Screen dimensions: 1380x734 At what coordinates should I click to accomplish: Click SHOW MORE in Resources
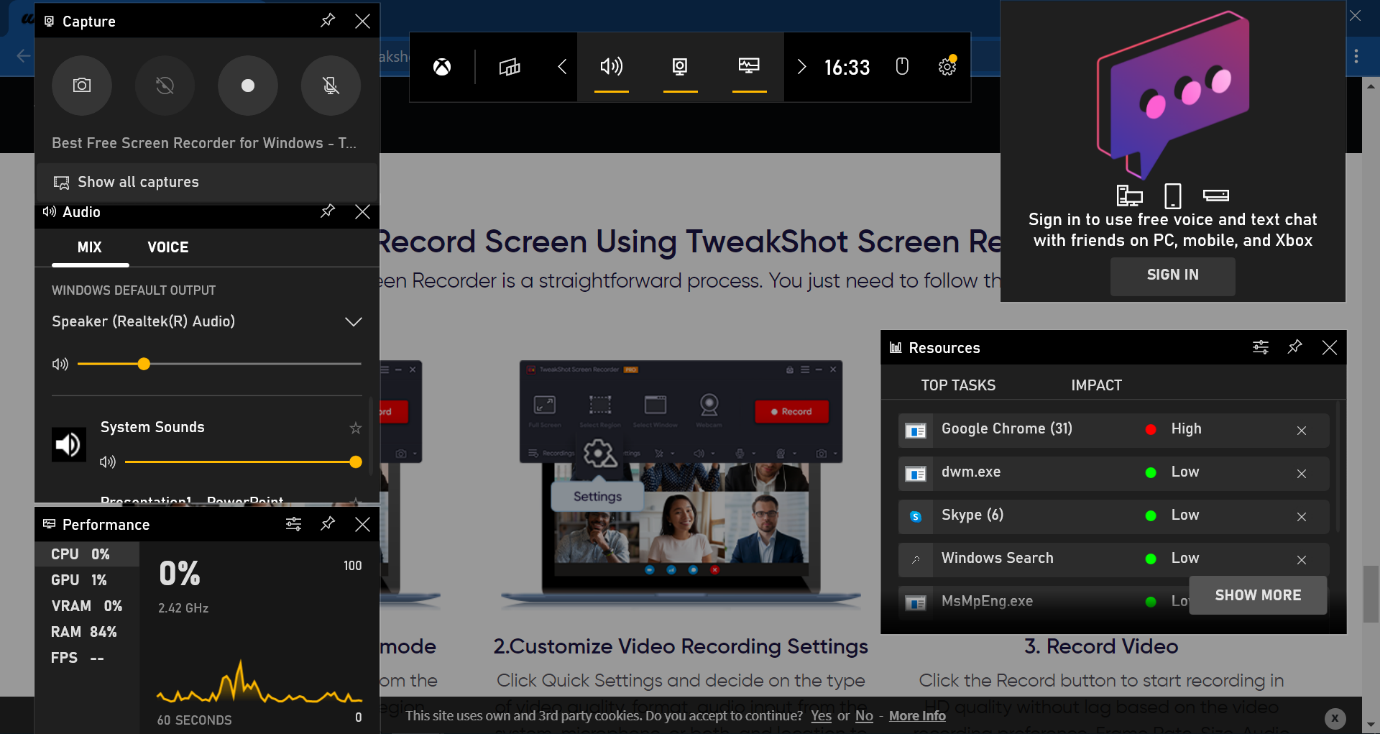(1258, 595)
